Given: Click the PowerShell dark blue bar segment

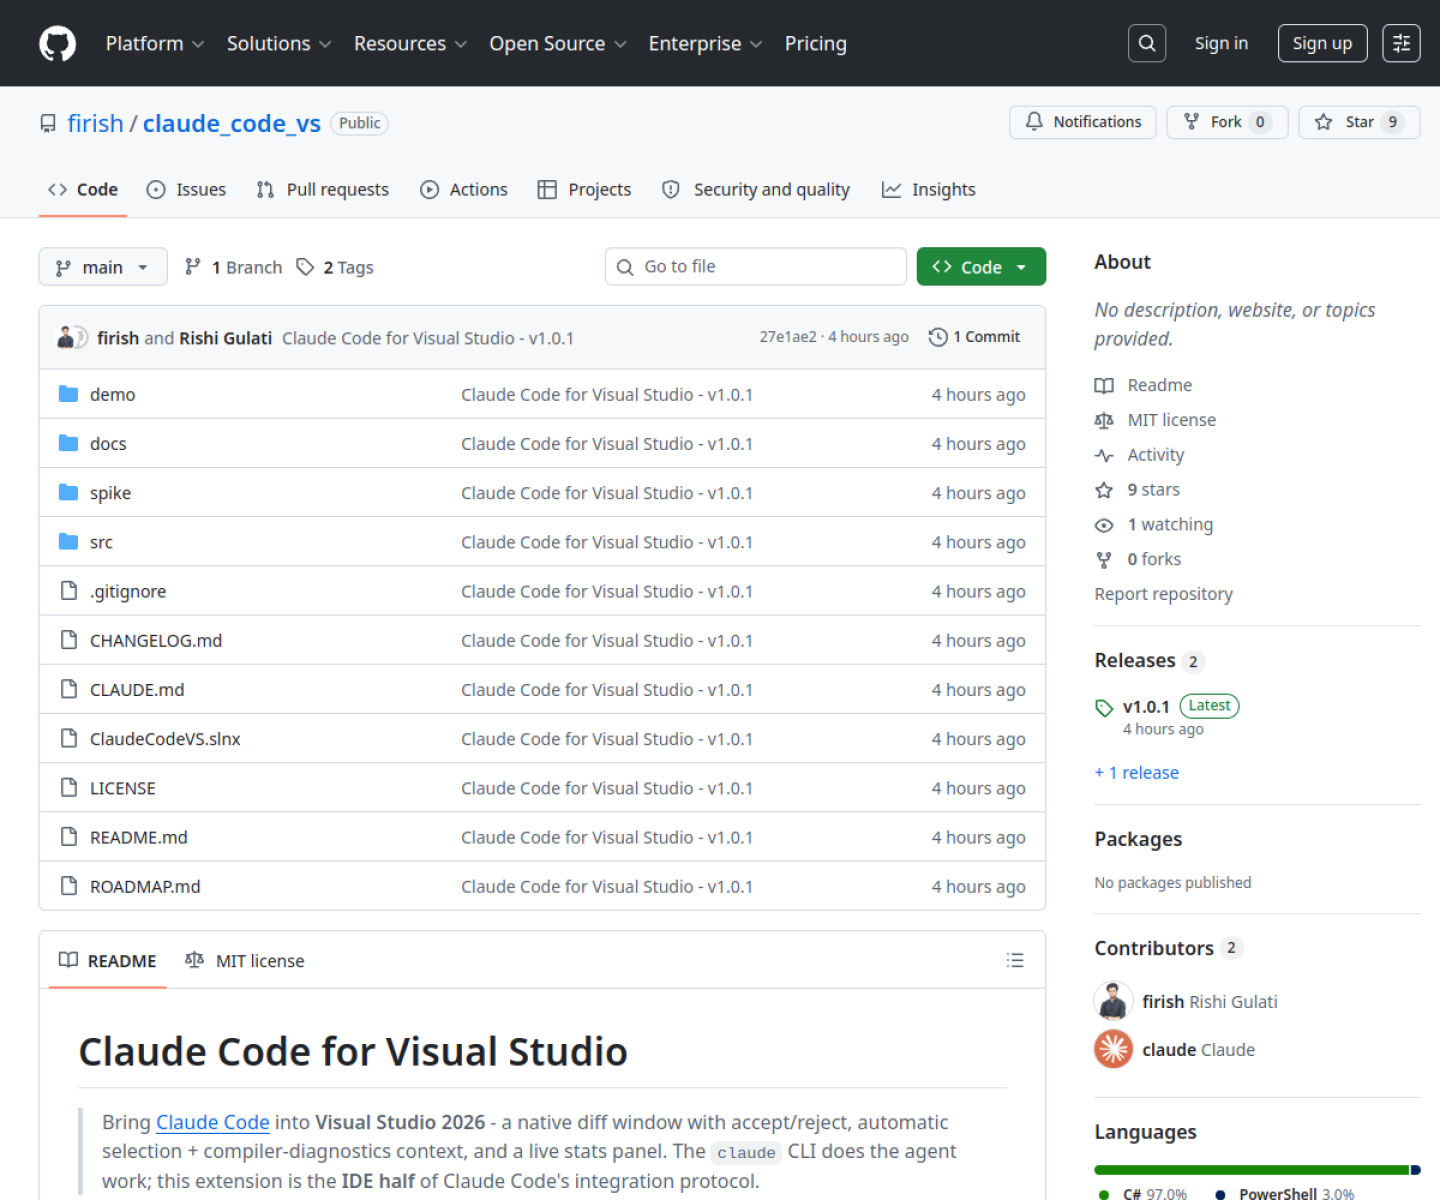Looking at the screenshot, I should (1416, 1170).
